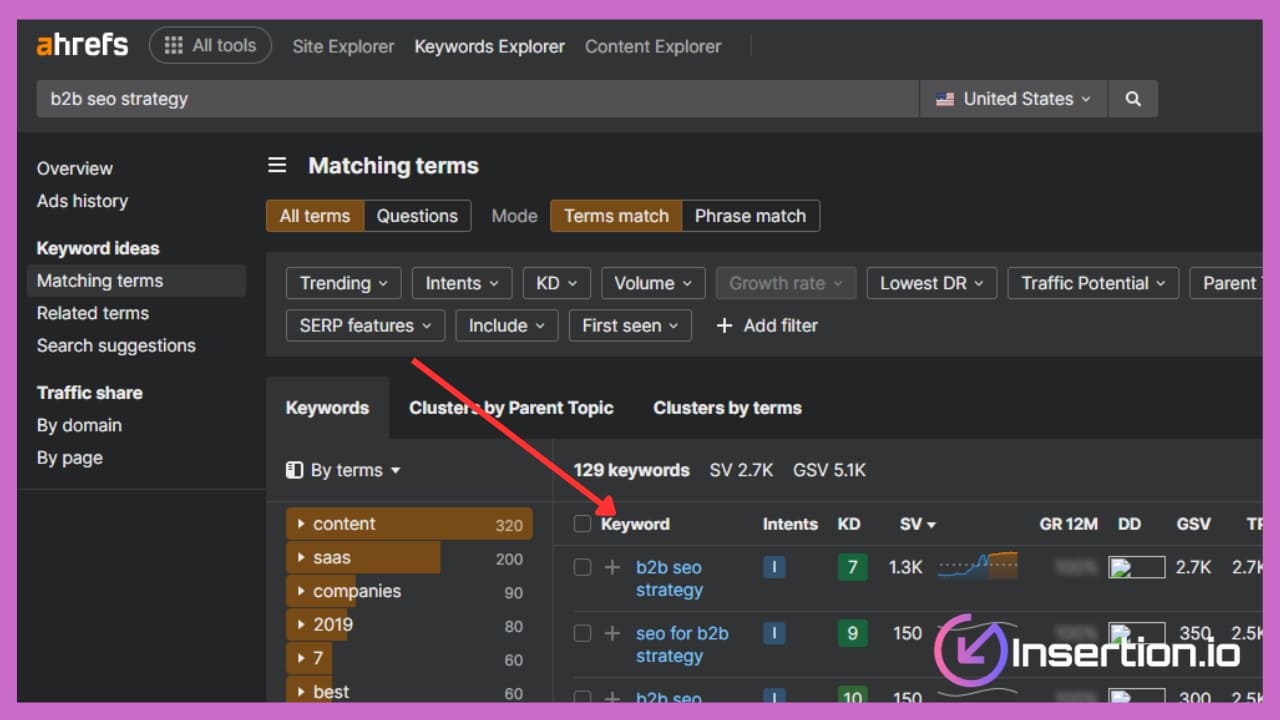Tick checkbox for seo for b2b strategy row
1280x720 pixels.
point(582,633)
